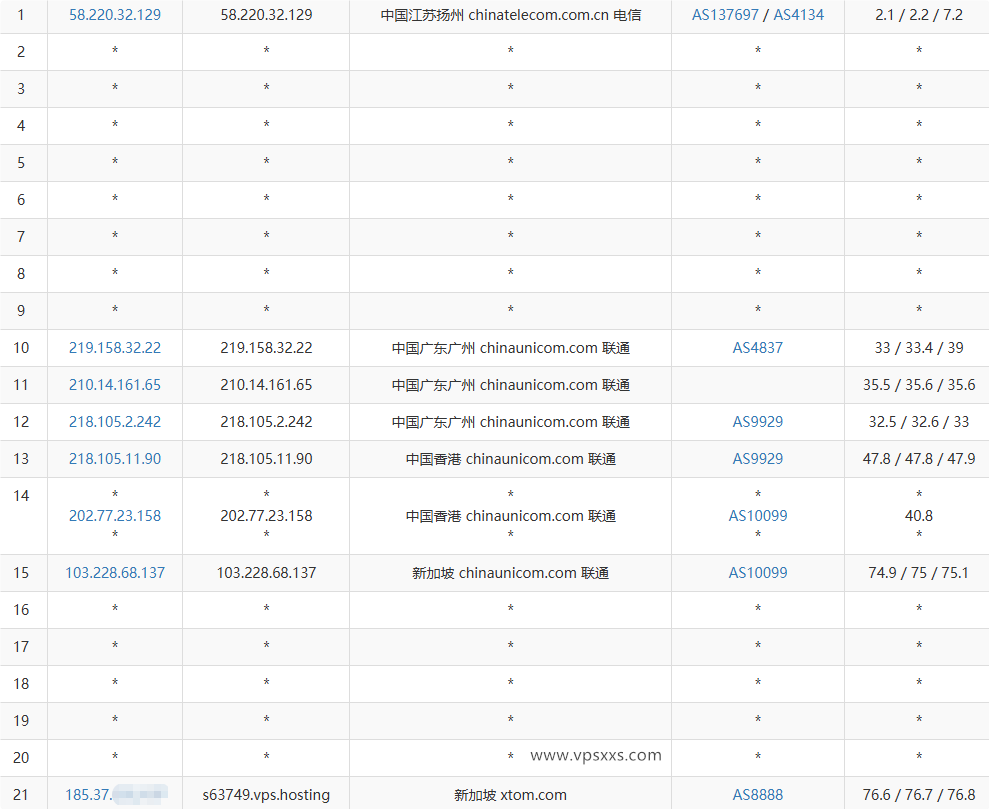The image size is (989, 809).
Task: Open AS9929 link in hop 12
Action: 758,422
